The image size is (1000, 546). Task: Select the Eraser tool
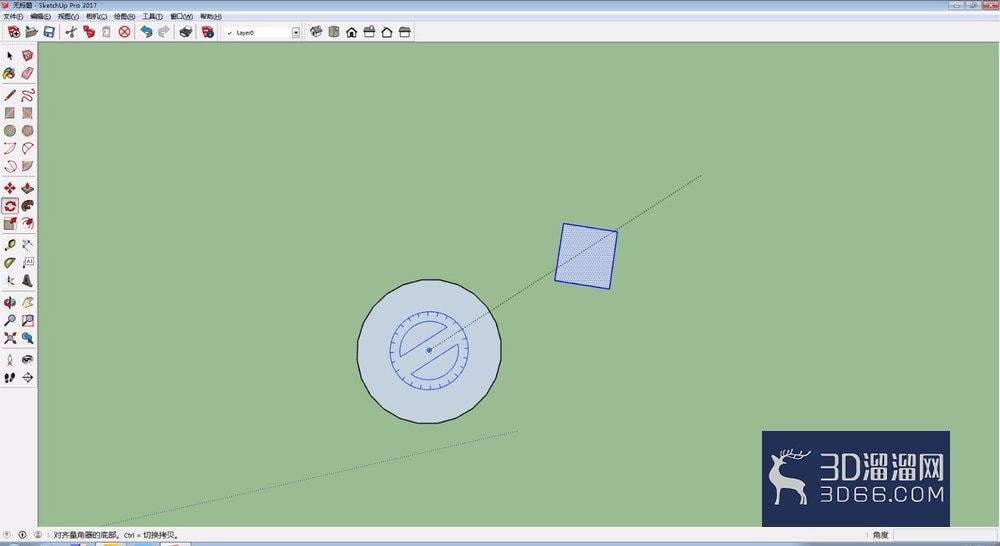[27, 73]
